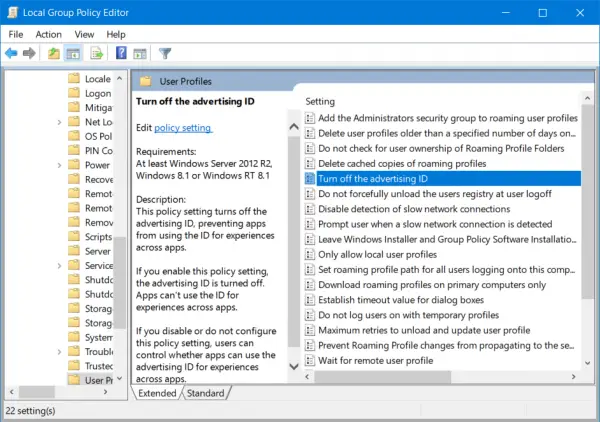Viewport: 600px width, 422px height.
Task: Select Leave Windows Installer and Group Policy setting
Action: pos(442,239)
